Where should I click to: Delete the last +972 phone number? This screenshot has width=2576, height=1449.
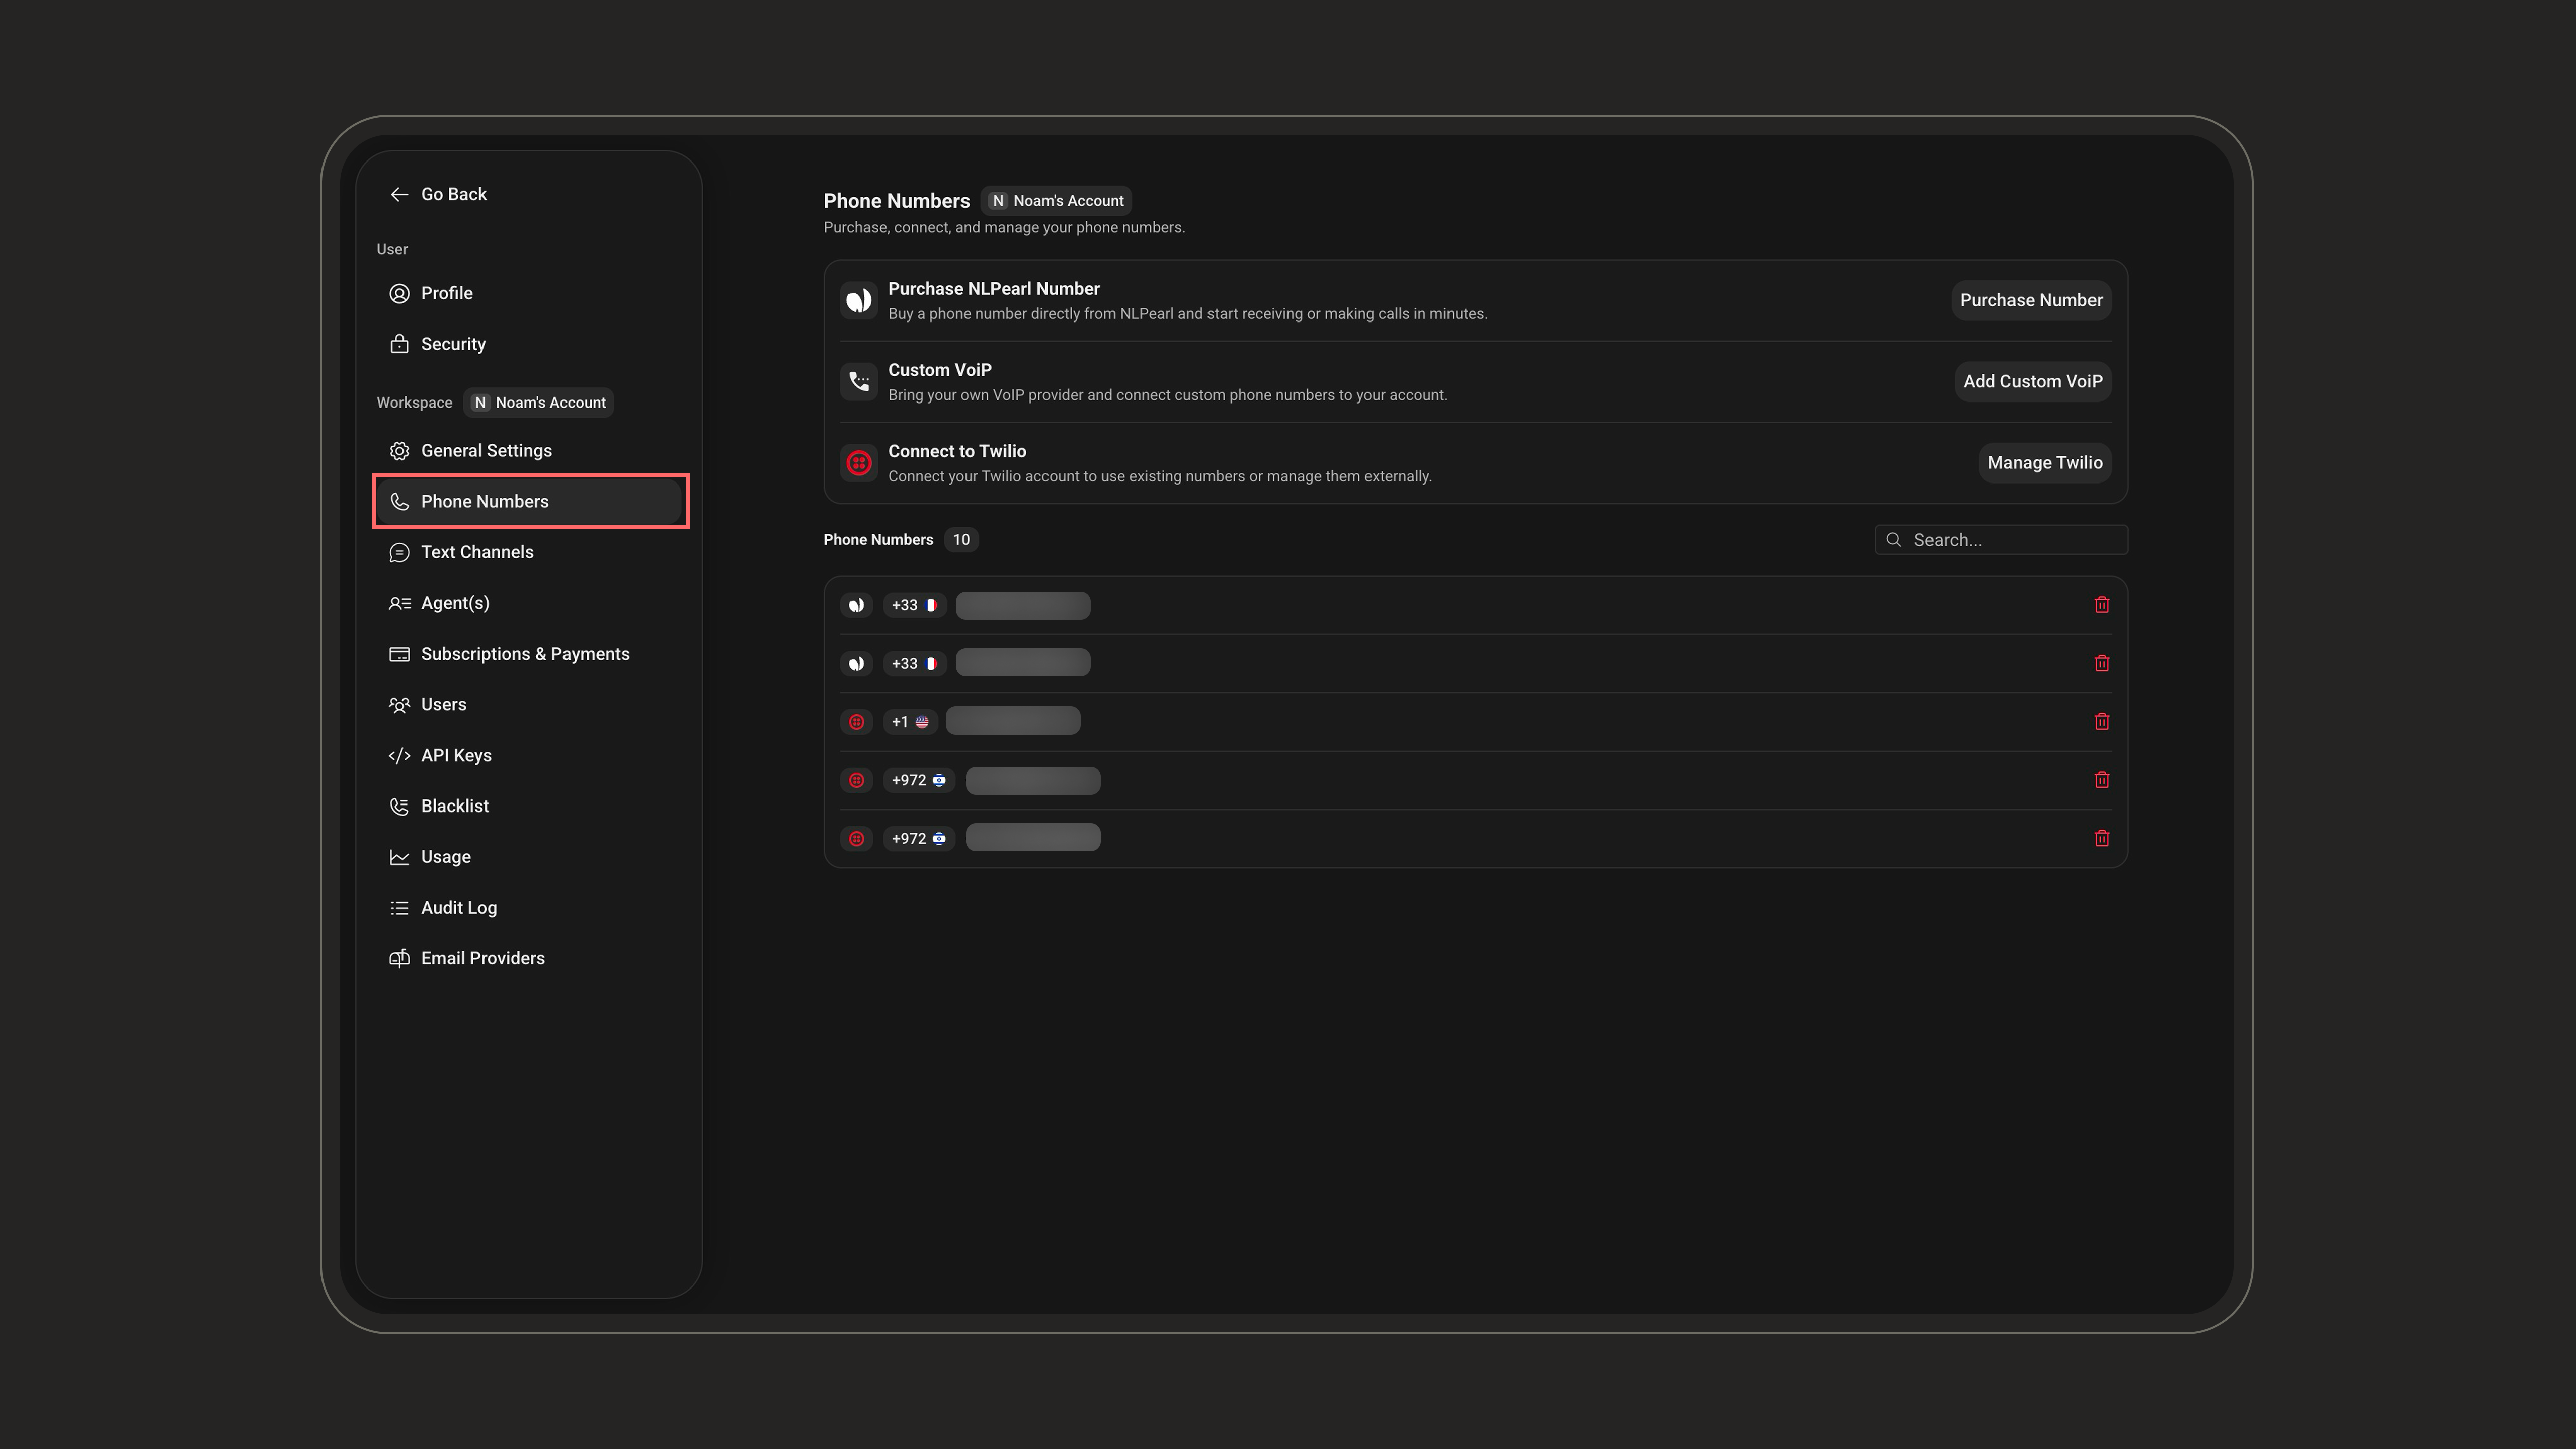tap(2101, 838)
